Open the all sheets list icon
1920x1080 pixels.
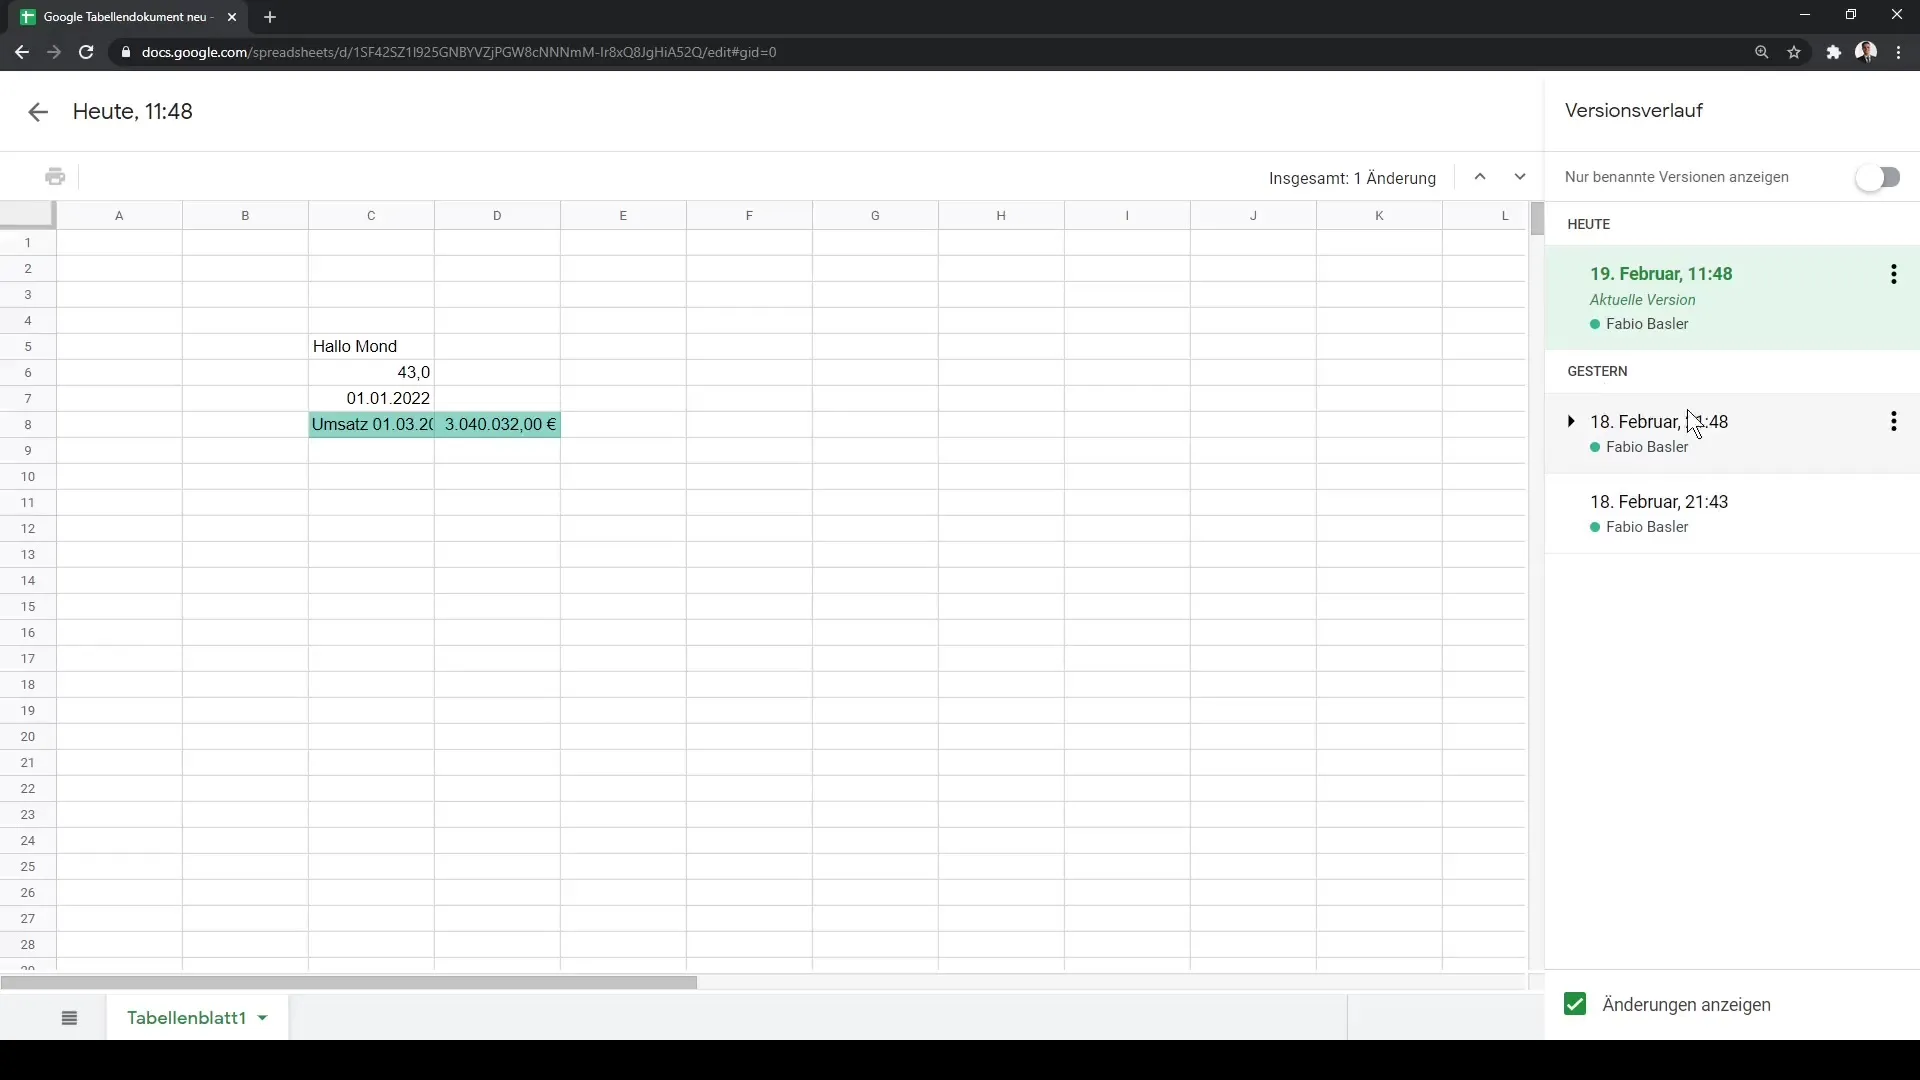pyautogui.click(x=69, y=1018)
